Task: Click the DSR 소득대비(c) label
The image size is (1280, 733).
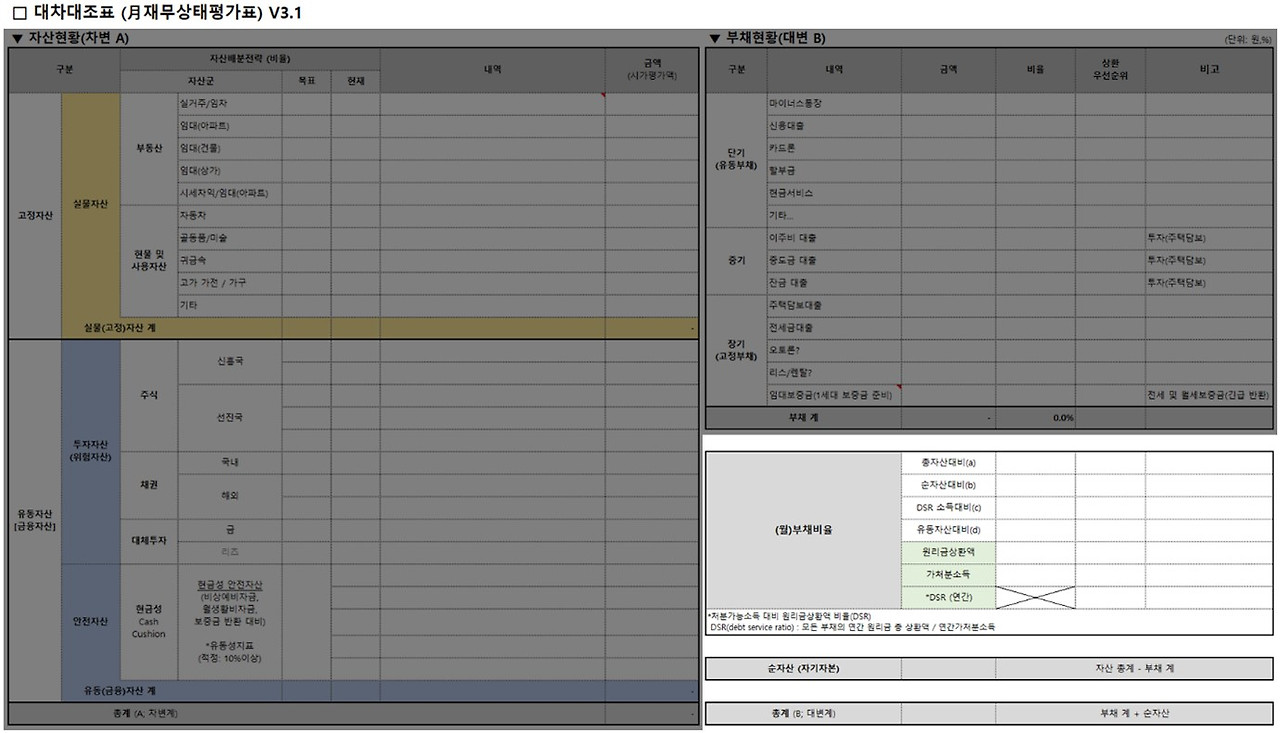Action: (x=948, y=507)
